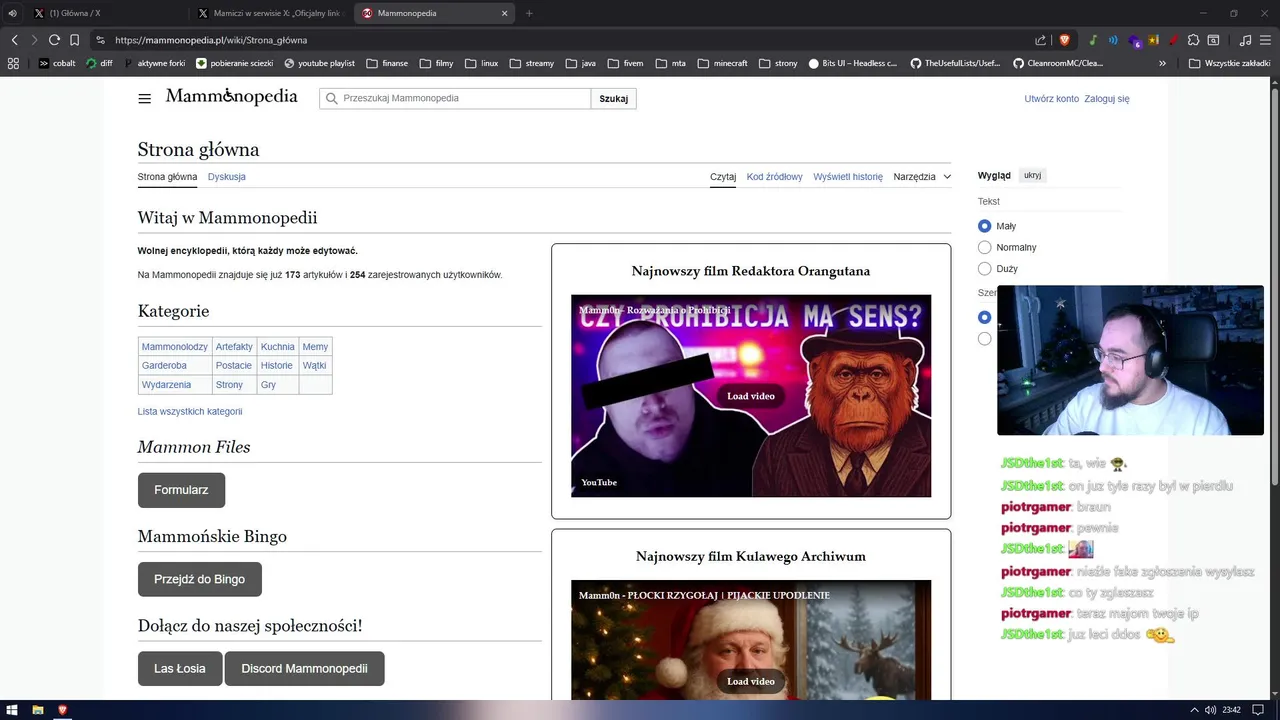Click the Zaloguj się link
The width and height of the screenshot is (1280, 720).
point(1107,99)
